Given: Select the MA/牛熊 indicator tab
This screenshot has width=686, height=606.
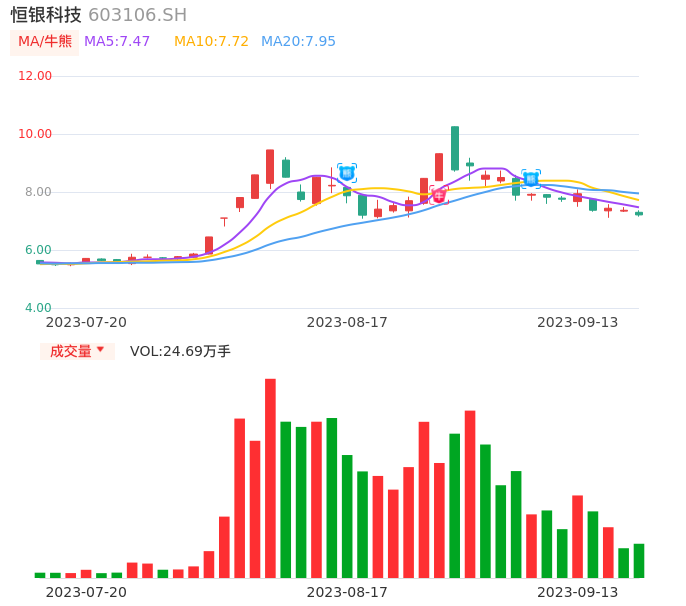Looking at the screenshot, I should coord(45,42).
